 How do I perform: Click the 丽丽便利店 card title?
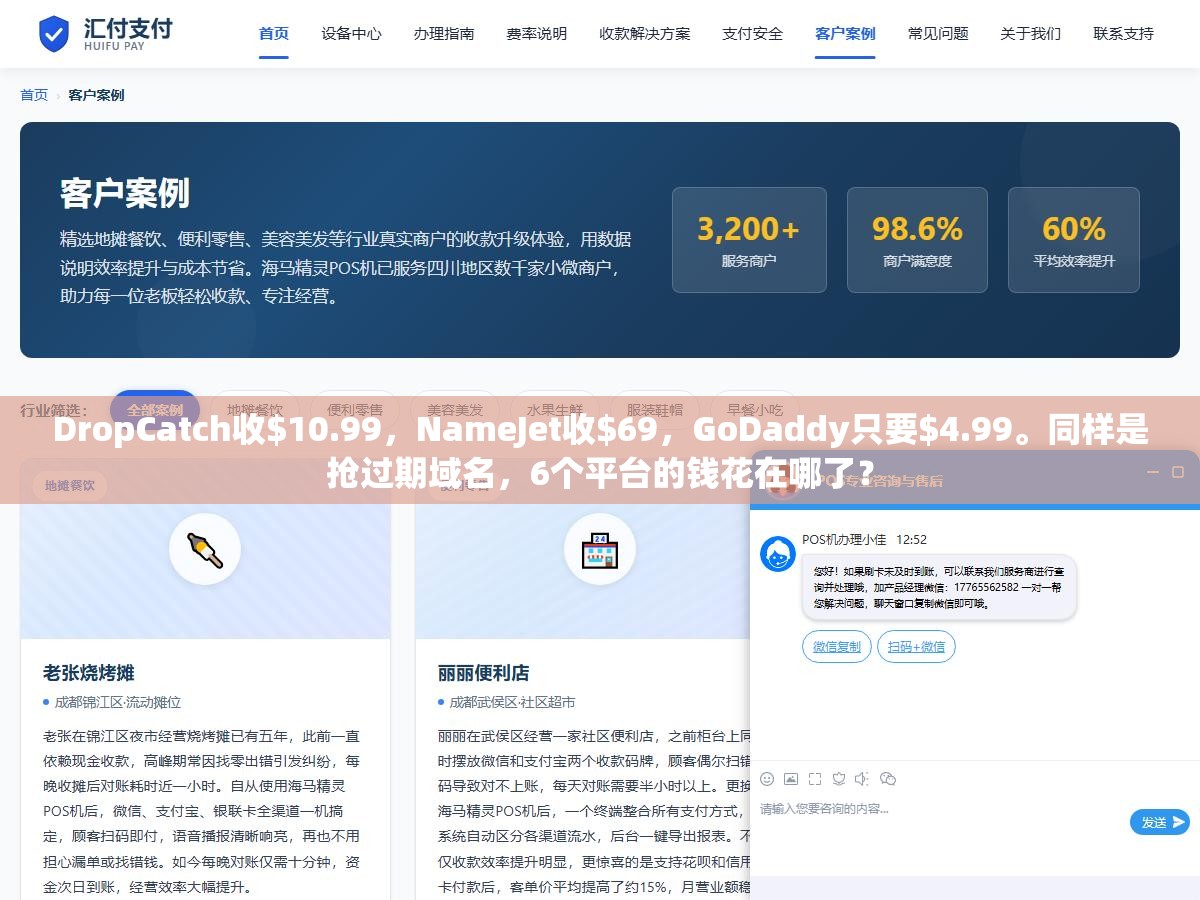pyautogui.click(x=484, y=672)
